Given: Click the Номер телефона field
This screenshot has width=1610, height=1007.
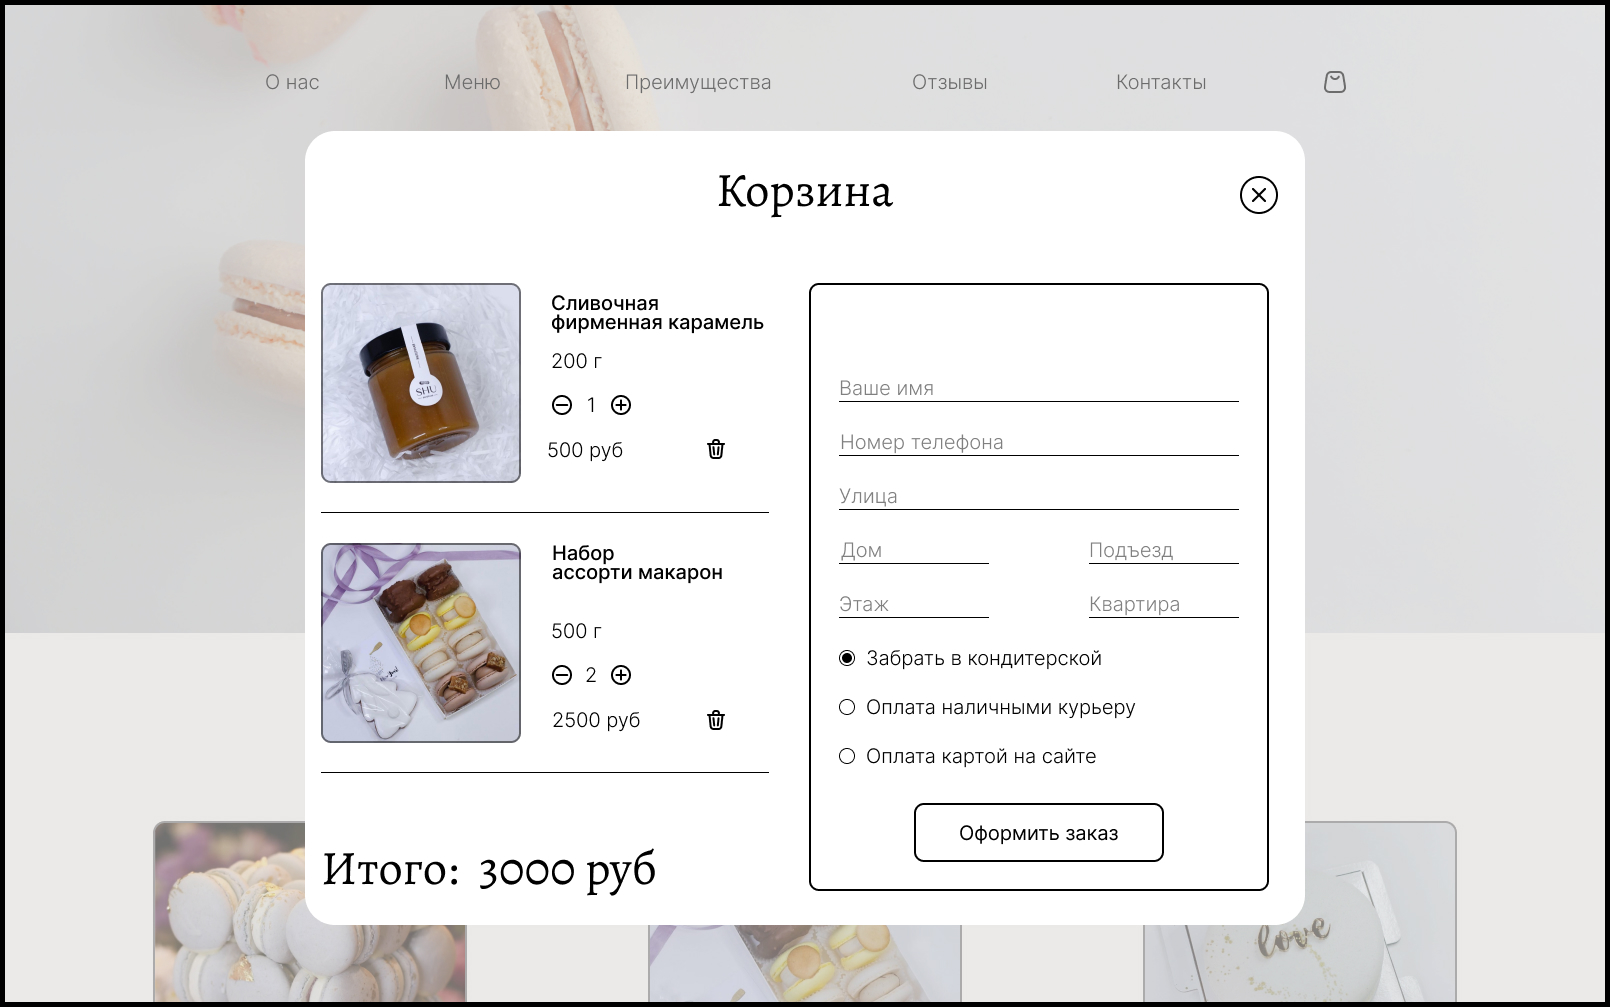Looking at the screenshot, I should pos(1039,442).
